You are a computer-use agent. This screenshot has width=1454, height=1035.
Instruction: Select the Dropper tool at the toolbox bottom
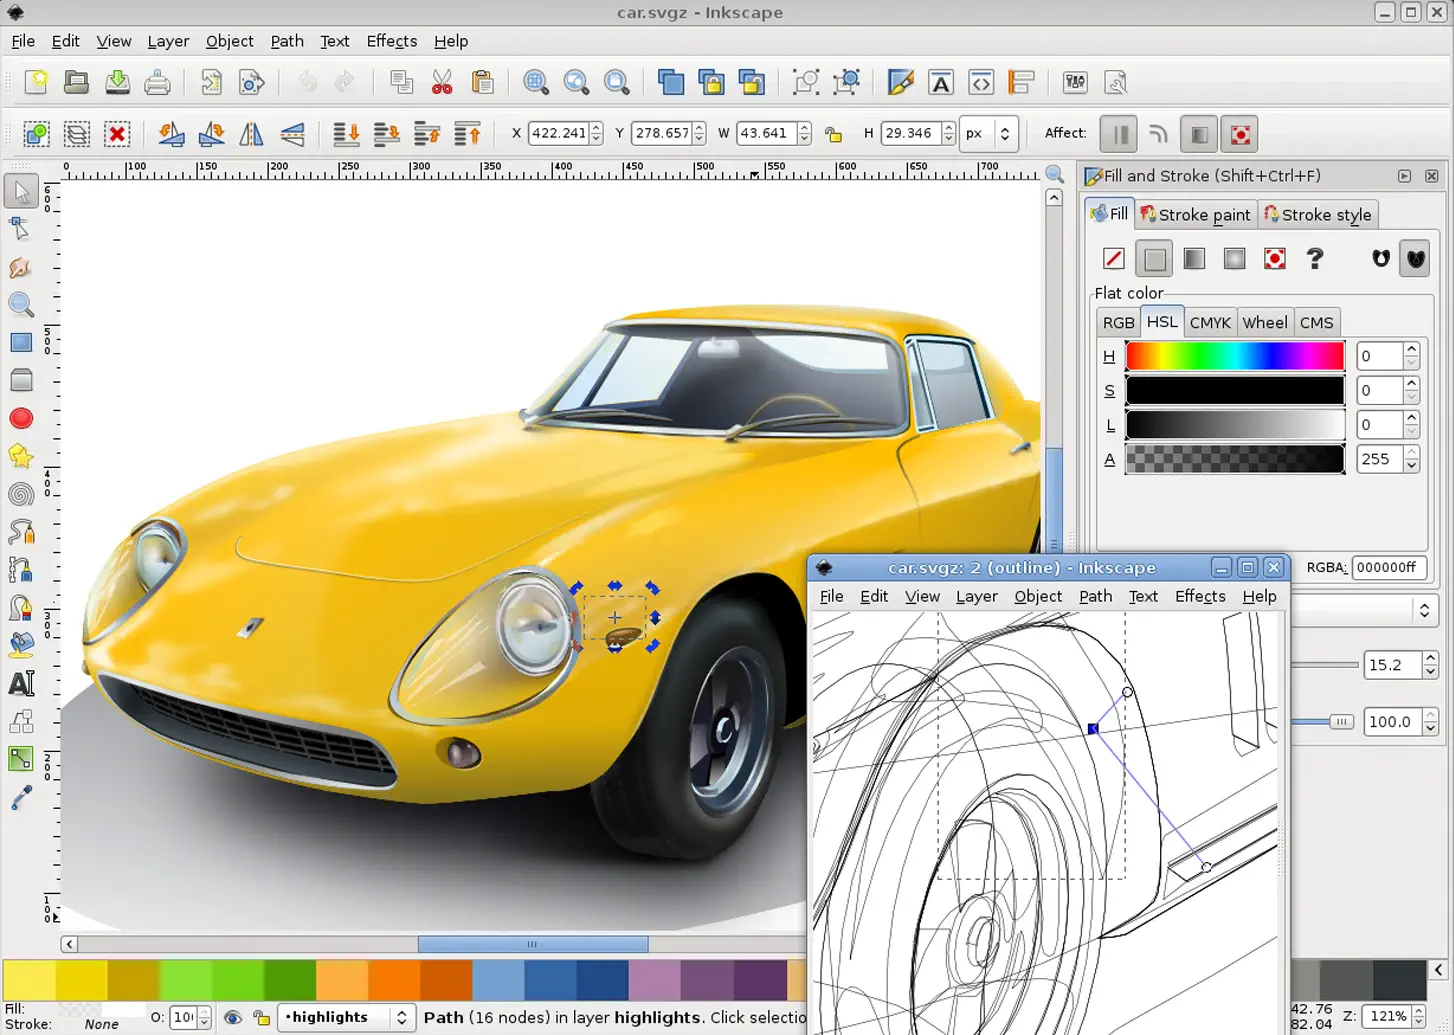click(x=21, y=796)
